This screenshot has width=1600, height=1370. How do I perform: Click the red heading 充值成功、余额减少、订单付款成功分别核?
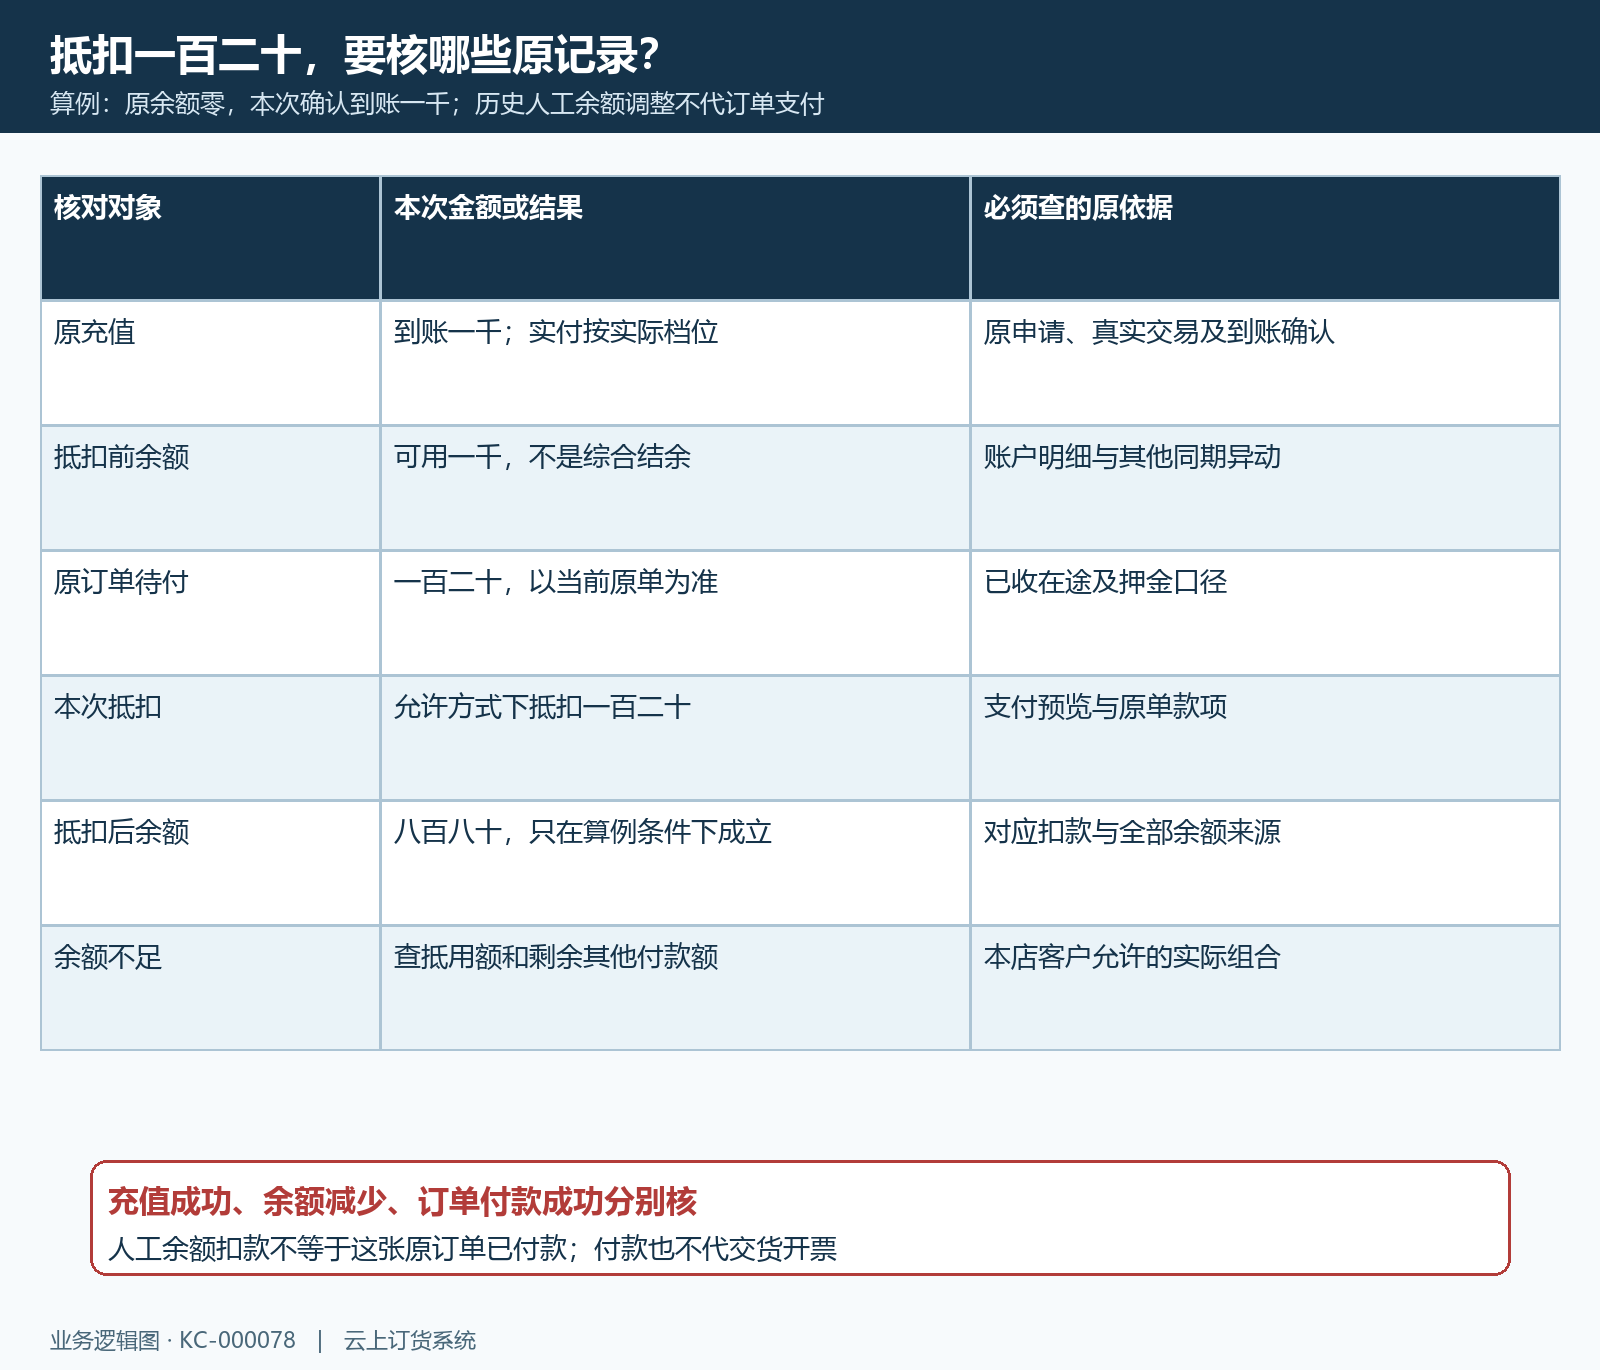tap(402, 1201)
